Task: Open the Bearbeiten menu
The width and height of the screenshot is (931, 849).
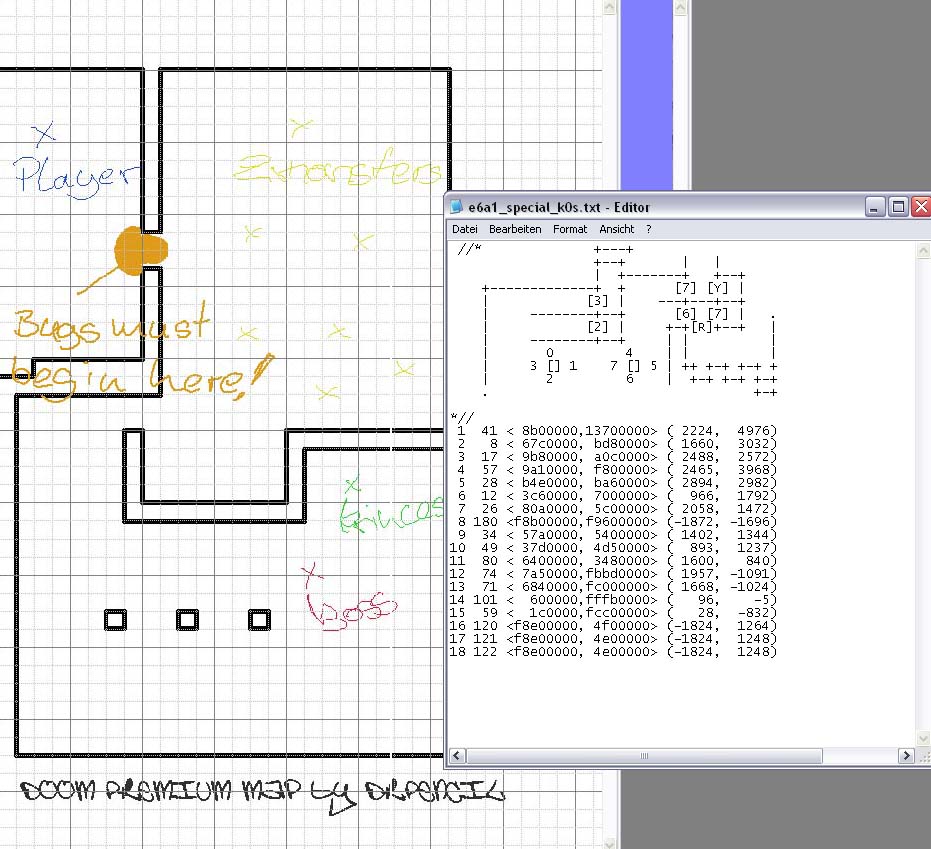Action: [515, 229]
